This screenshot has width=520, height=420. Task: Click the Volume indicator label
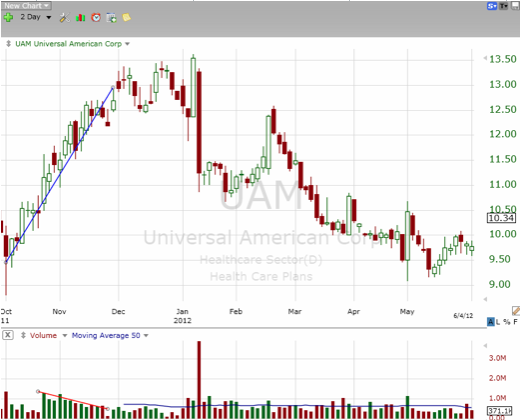tap(43, 335)
